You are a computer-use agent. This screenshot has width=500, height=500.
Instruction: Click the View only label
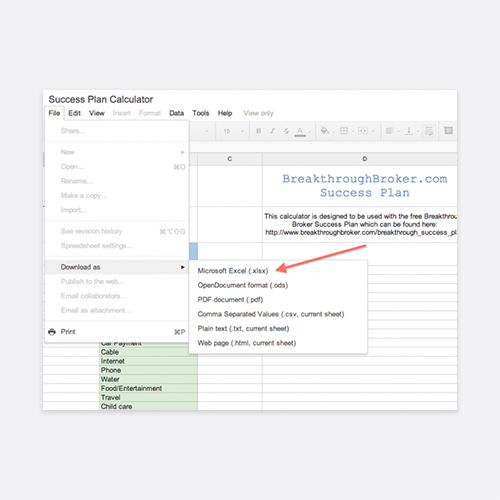point(258,113)
